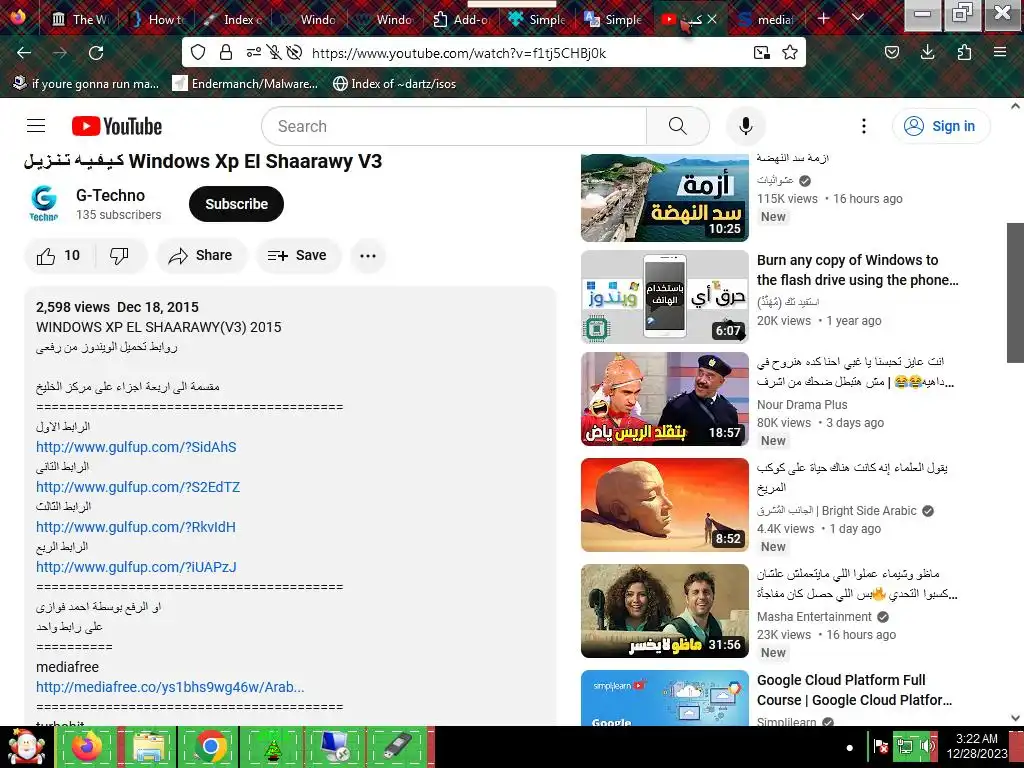Like the video with thumbs up

pyautogui.click(x=59, y=255)
